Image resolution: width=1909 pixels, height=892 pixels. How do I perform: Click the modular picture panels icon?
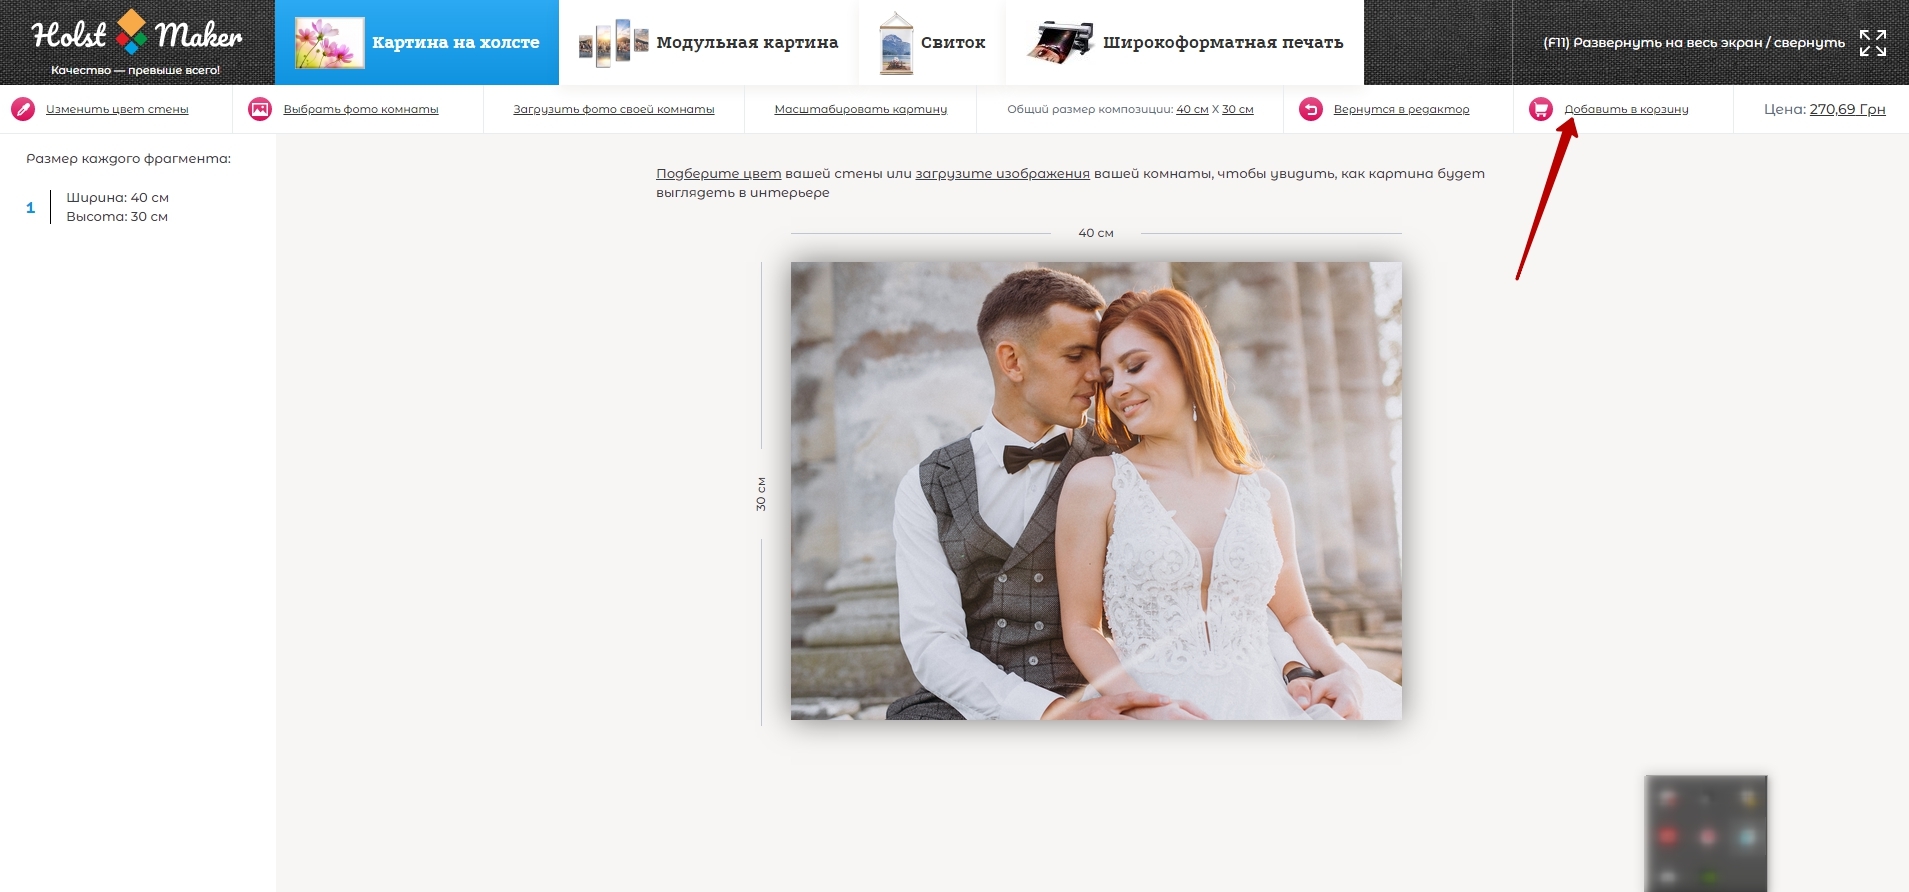click(613, 43)
